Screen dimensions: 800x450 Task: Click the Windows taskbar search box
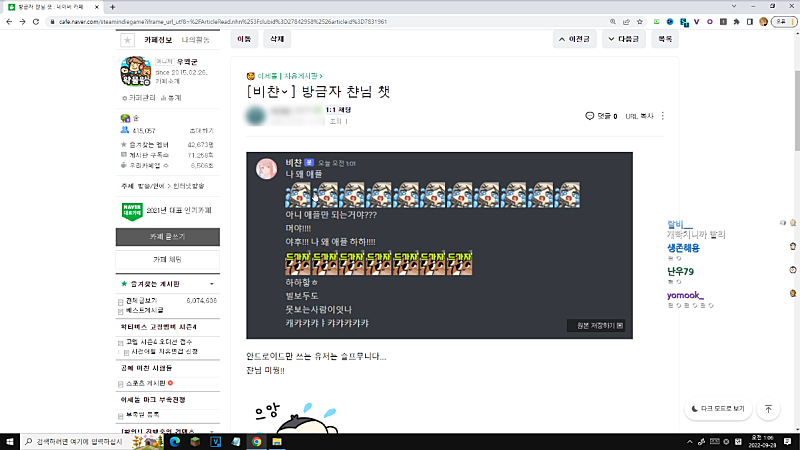(x=92, y=441)
